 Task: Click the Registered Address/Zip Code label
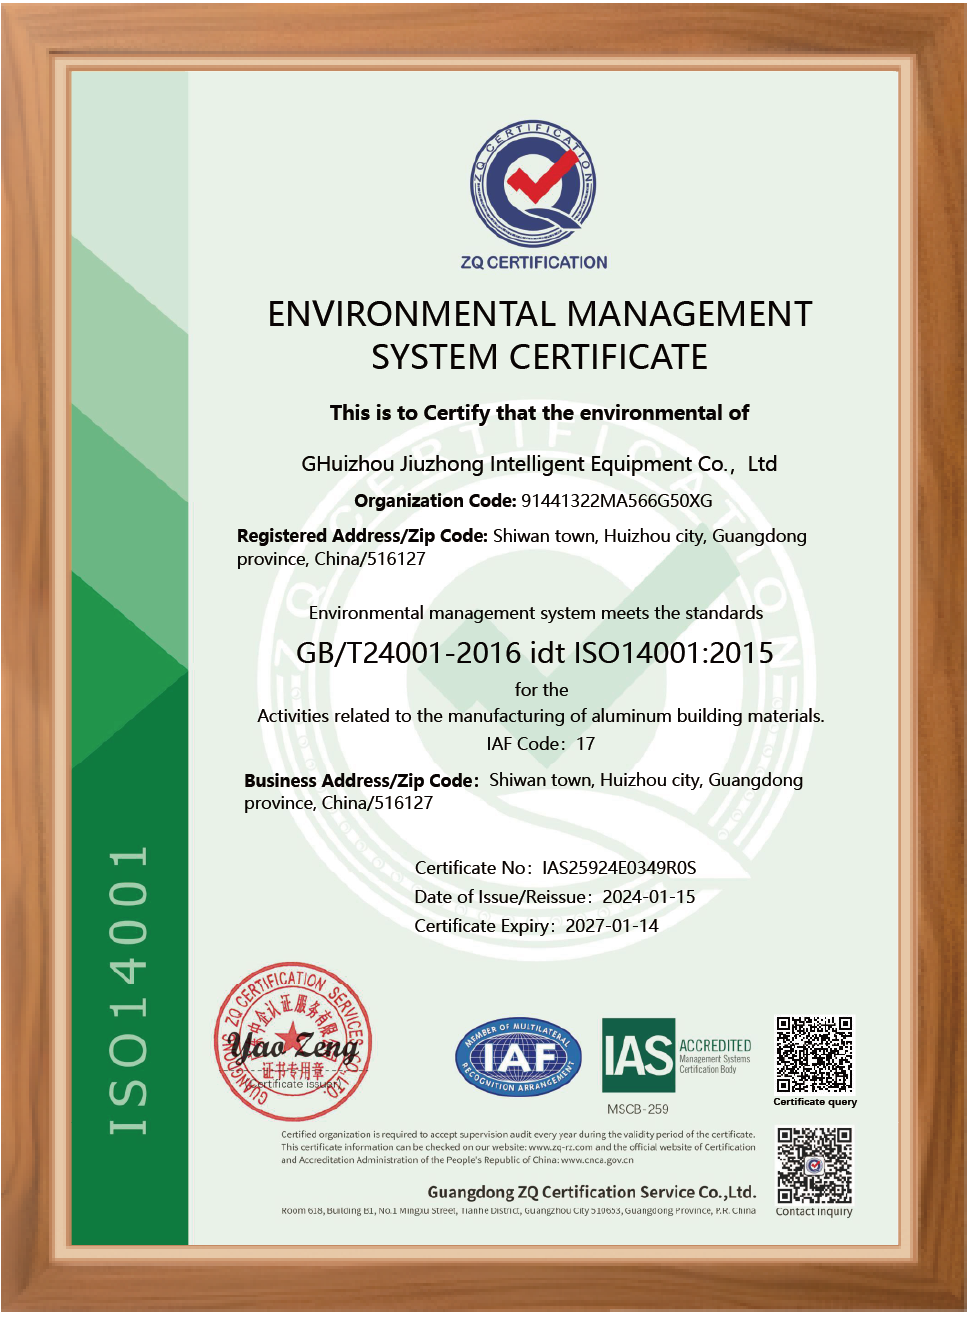[362, 536]
